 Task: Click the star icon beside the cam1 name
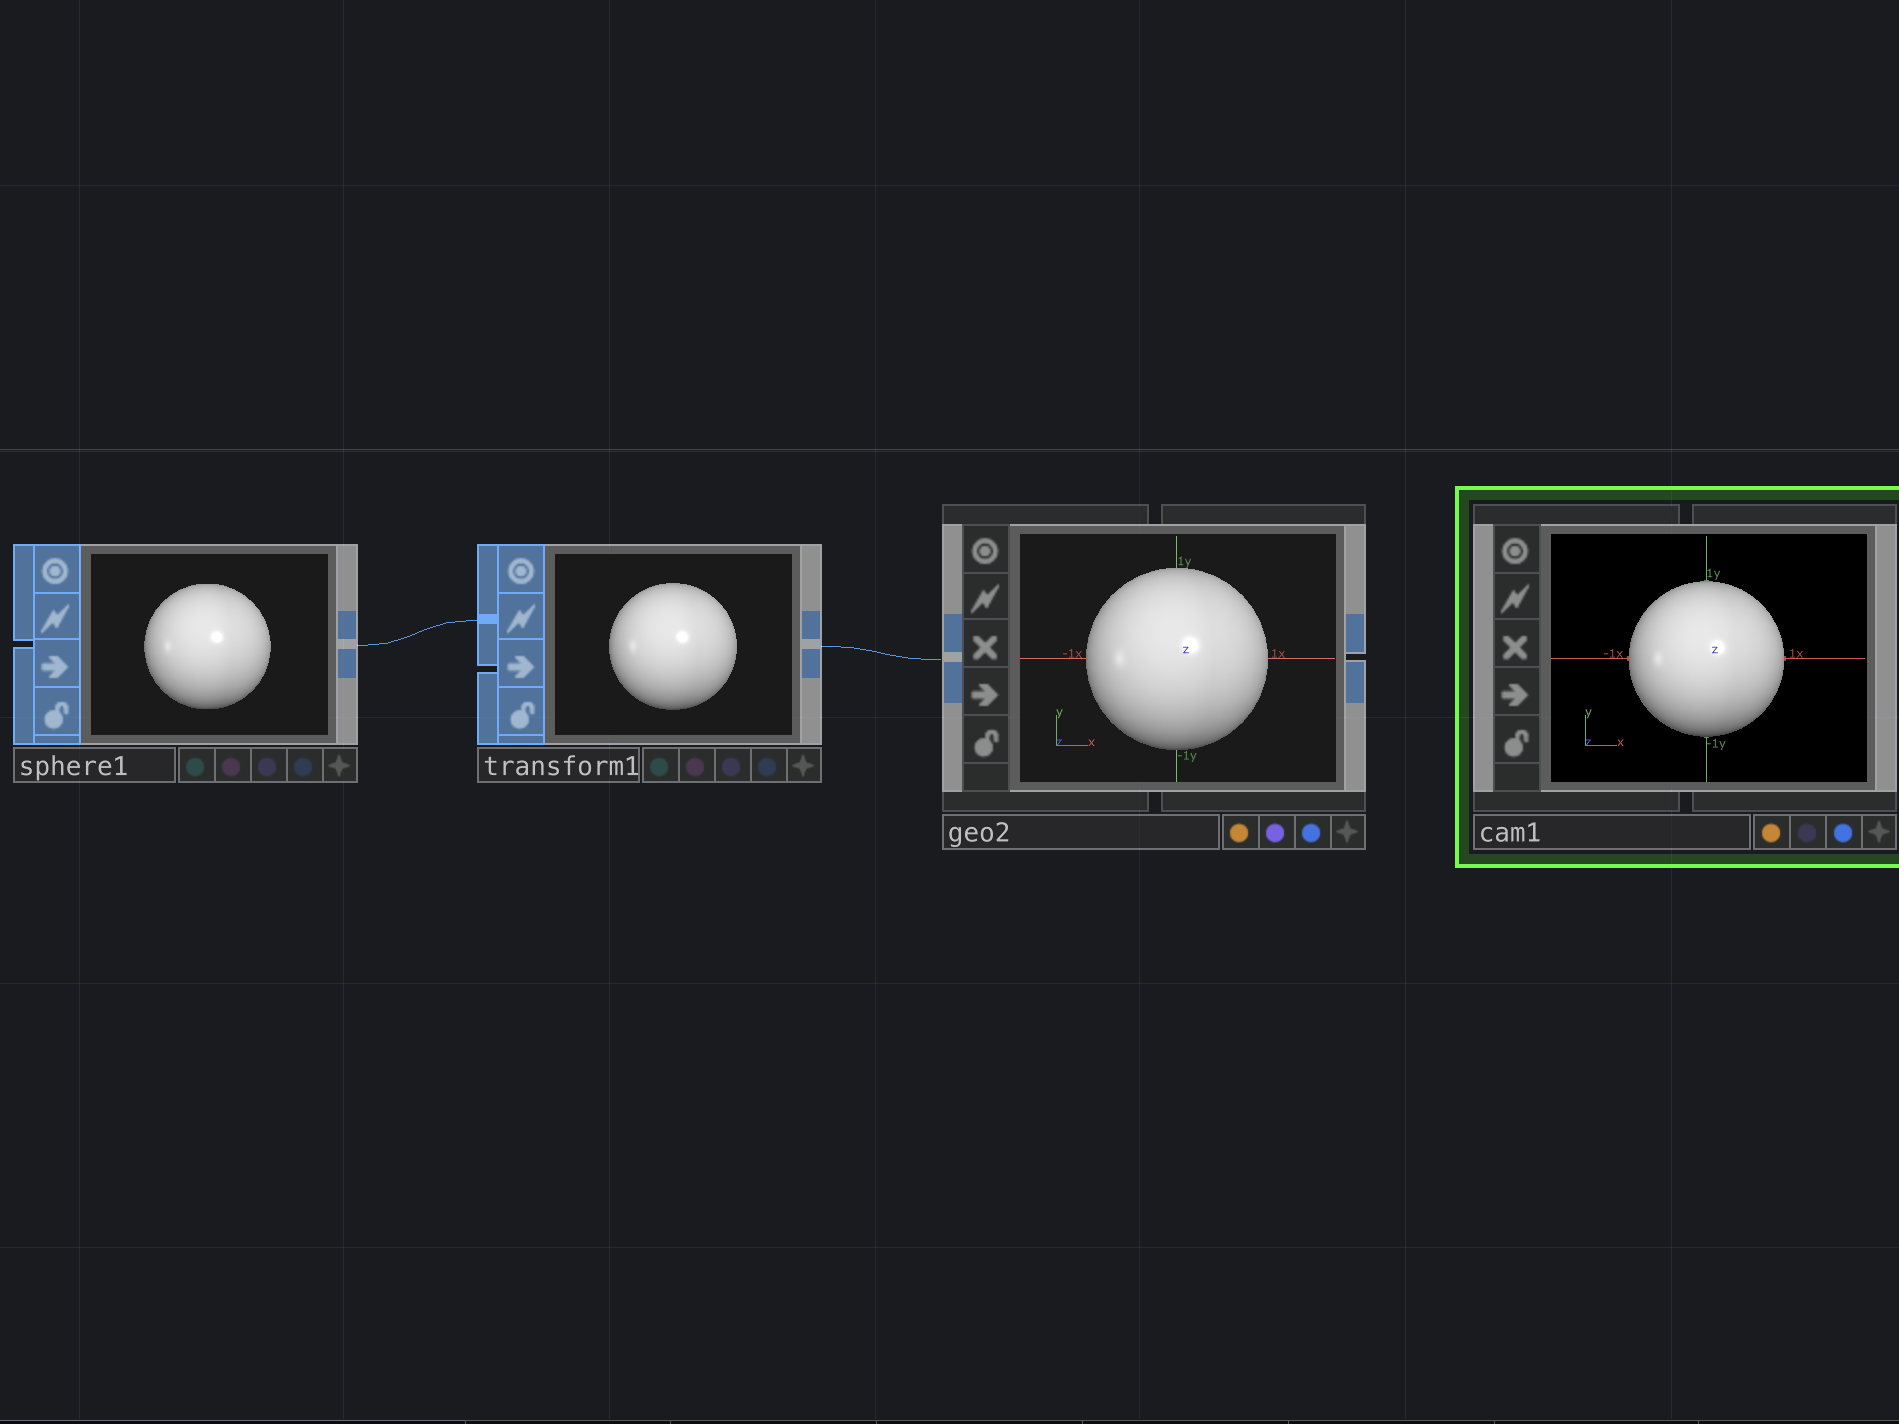pyautogui.click(x=1877, y=832)
